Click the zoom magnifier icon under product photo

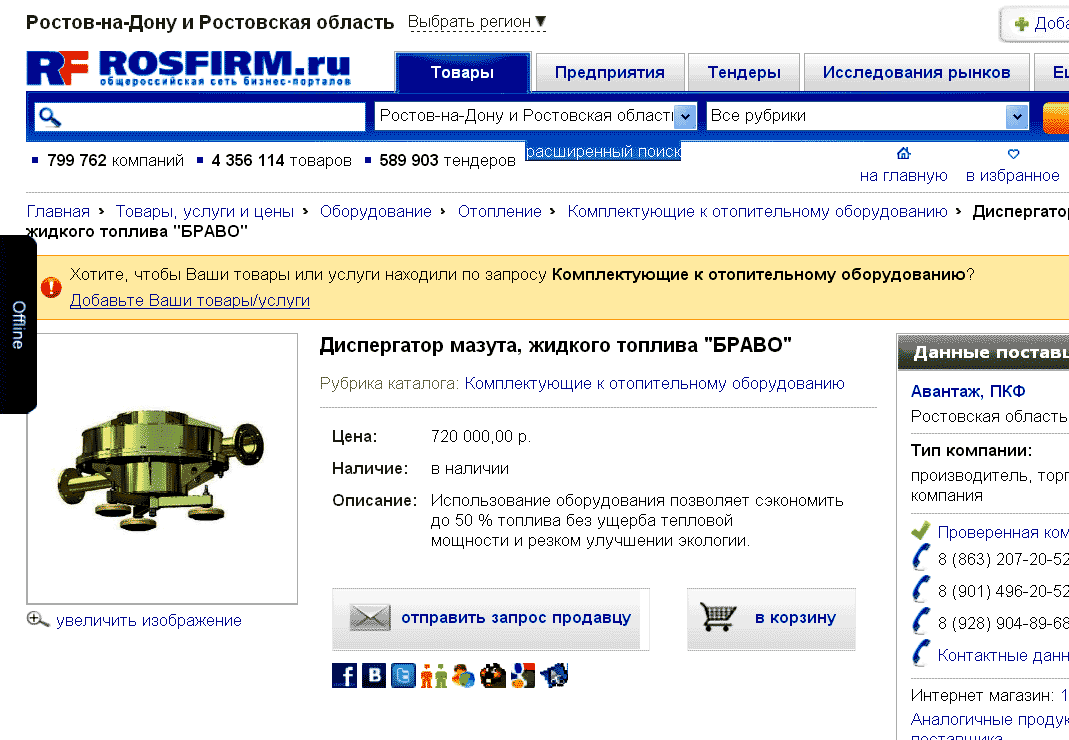click(x=37, y=619)
